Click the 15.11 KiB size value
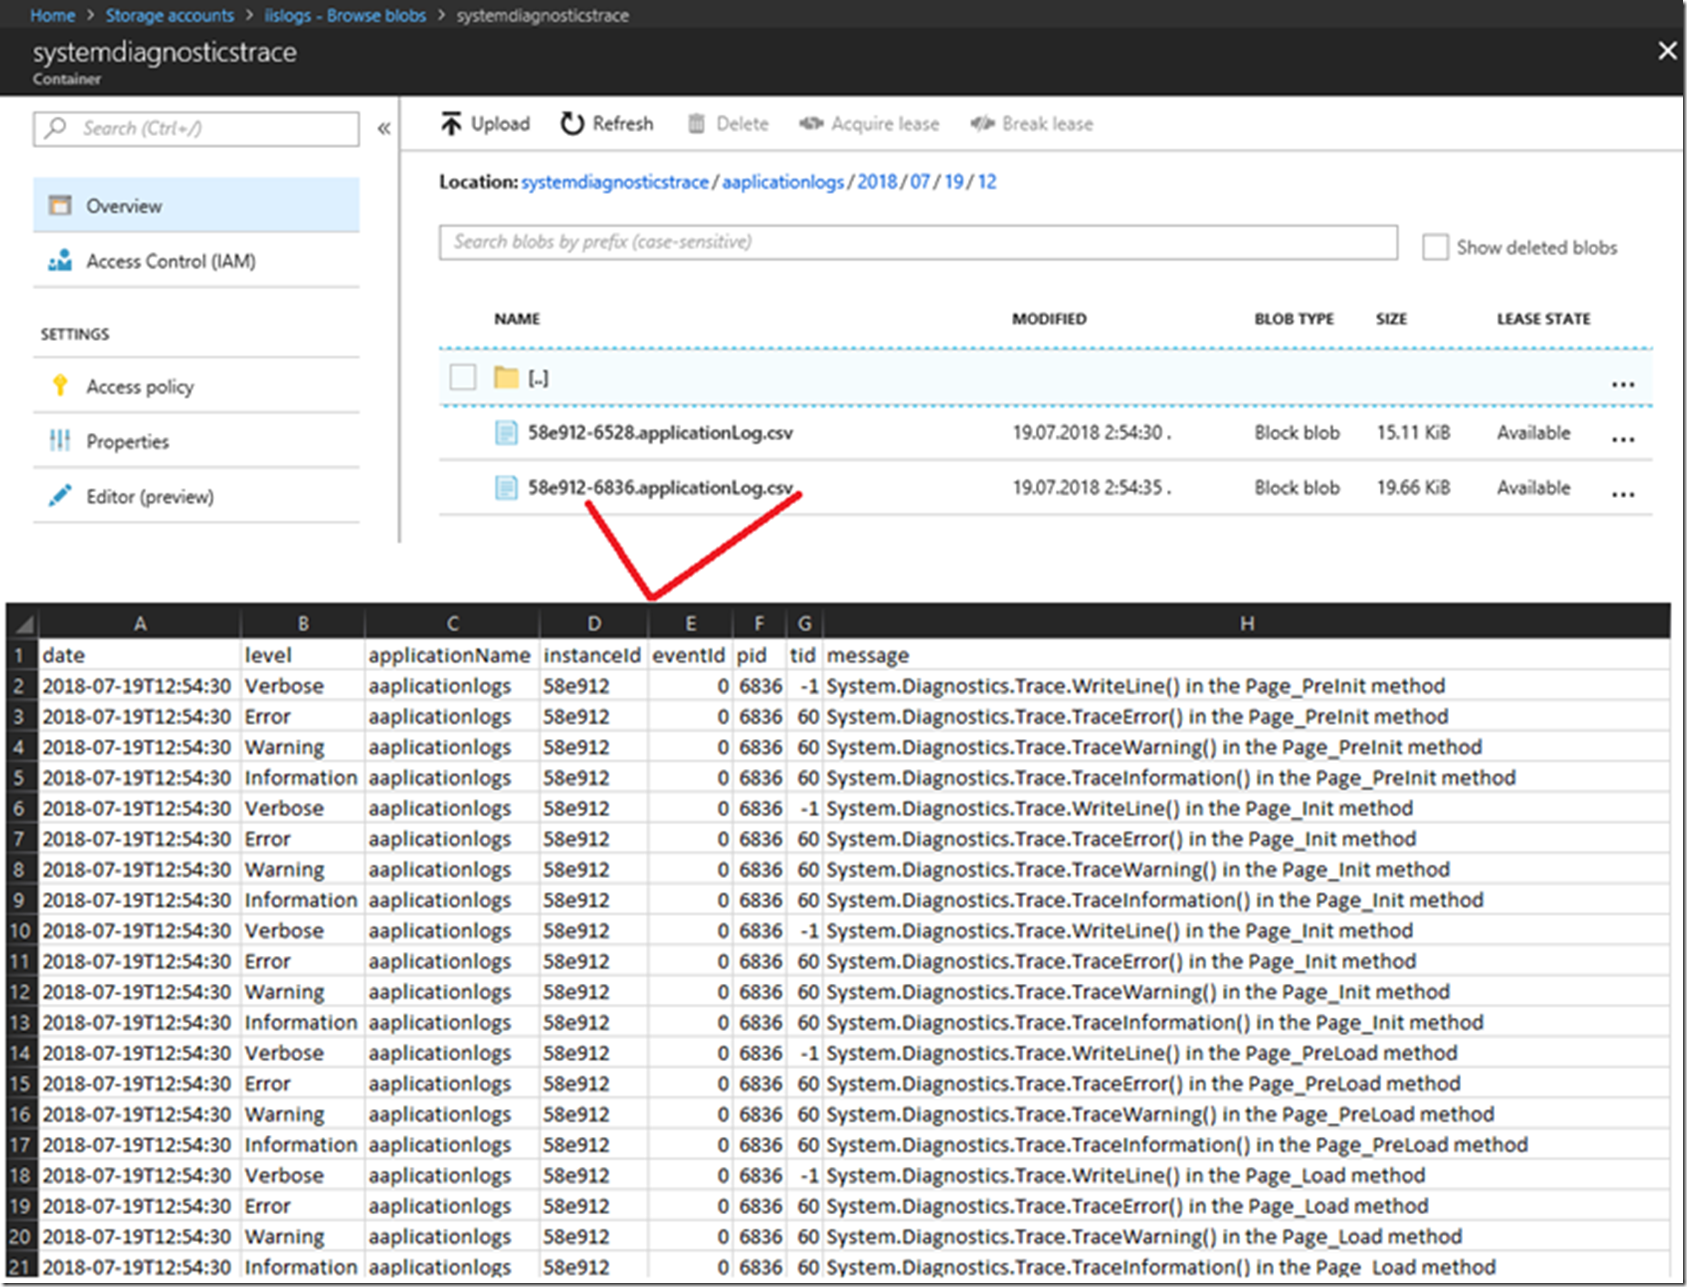This screenshot has height=1287, width=1687. 1413,432
